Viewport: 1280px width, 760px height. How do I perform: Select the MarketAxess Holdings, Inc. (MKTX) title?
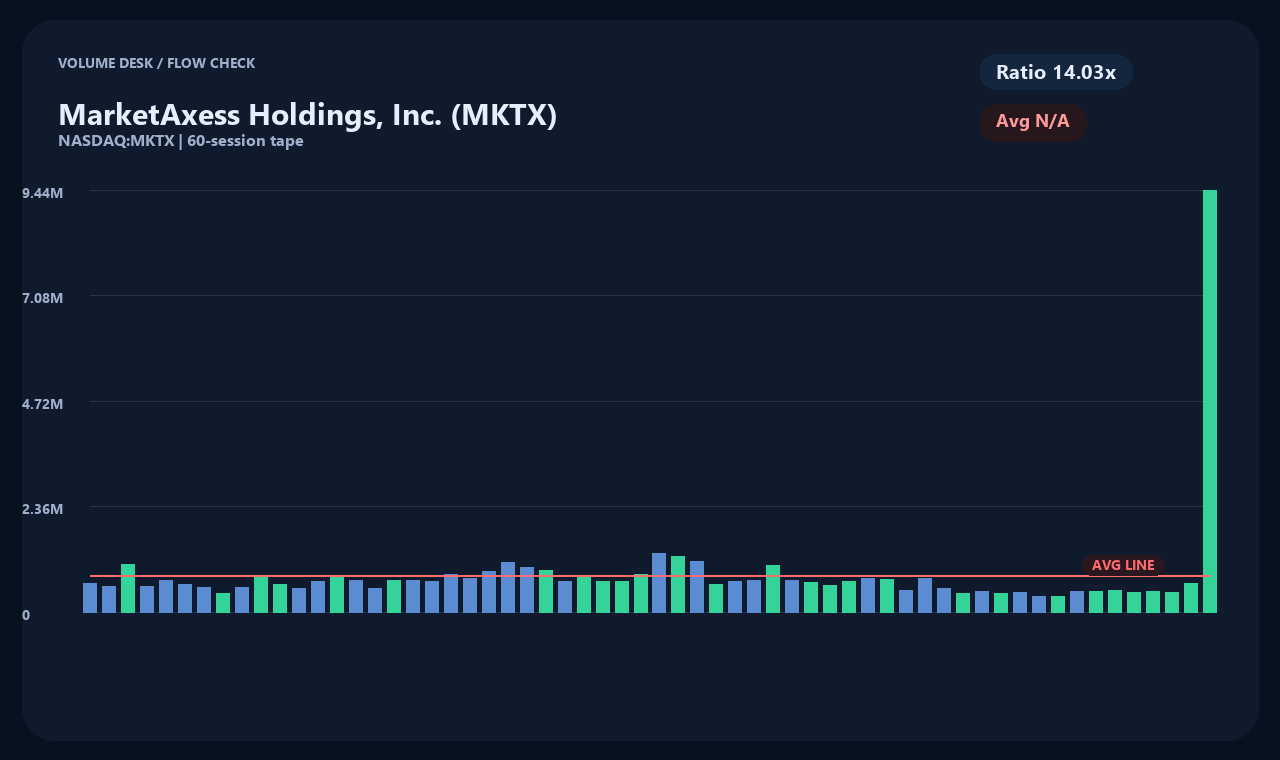point(307,115)
